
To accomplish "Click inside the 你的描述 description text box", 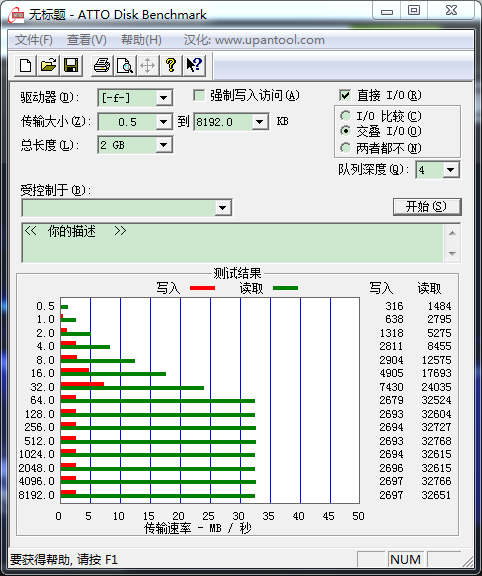I will pos(233,242).
